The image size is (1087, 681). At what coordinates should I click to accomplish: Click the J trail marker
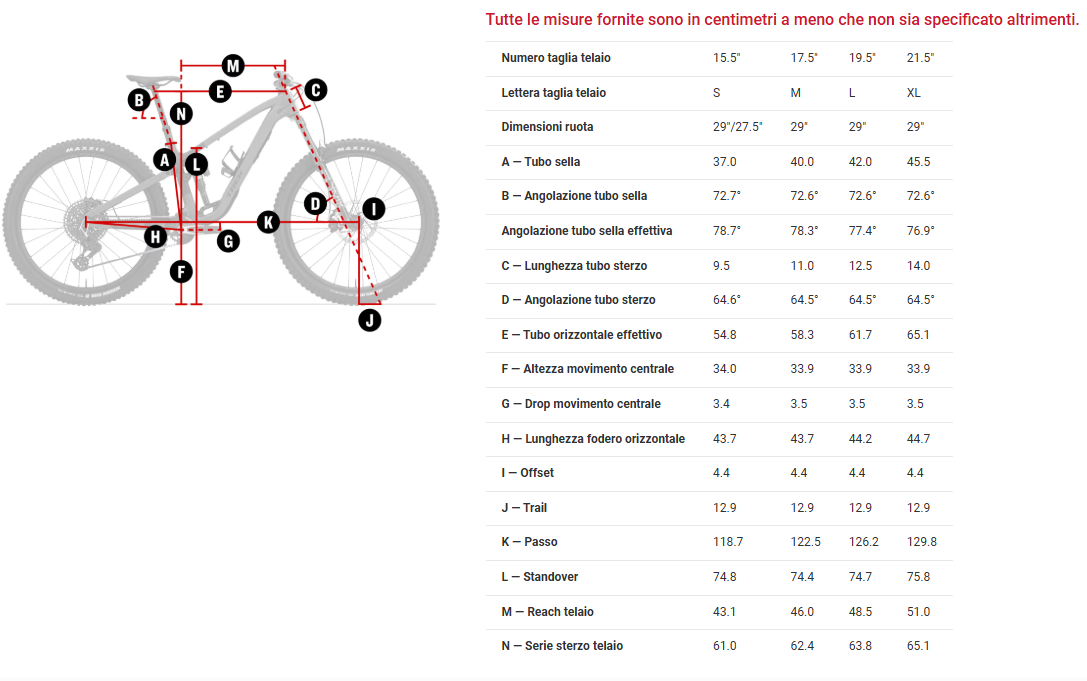coord(370,320)
